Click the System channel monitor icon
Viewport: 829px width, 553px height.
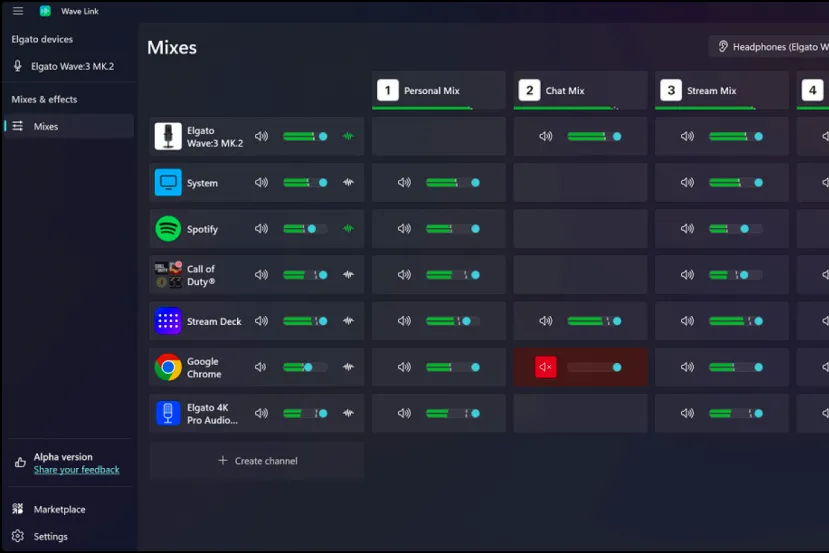[x=168, y=182]
